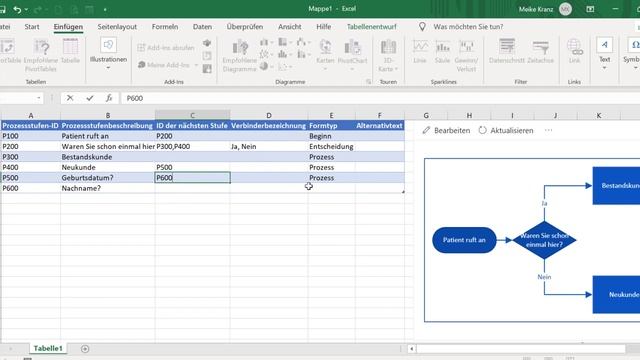640x360 pixels.
Task: Open the Start ribbon tab
Action: coord(32,27)
